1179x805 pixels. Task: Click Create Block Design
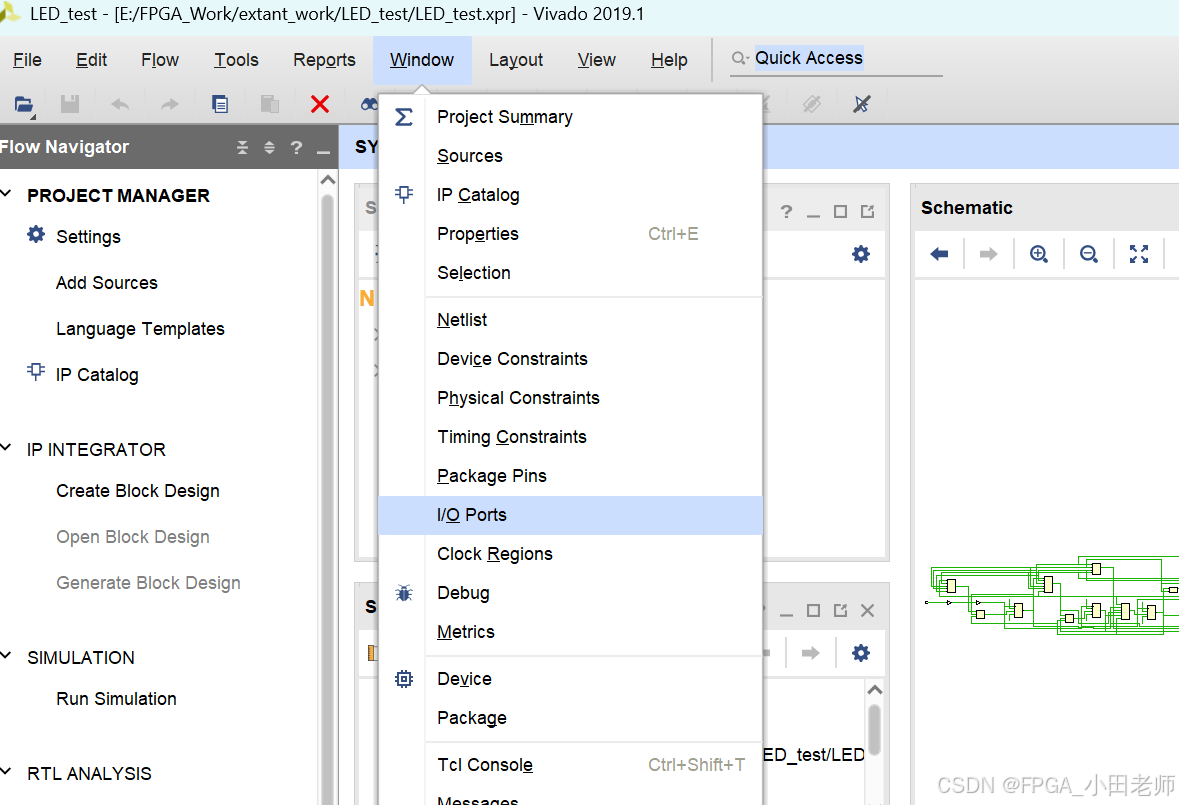138,491
